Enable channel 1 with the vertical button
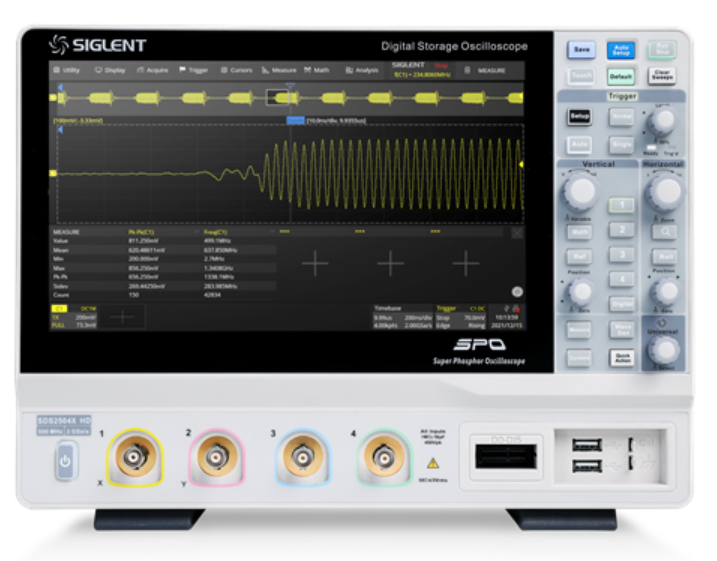 pyautogui.click(x=622, y=204)
